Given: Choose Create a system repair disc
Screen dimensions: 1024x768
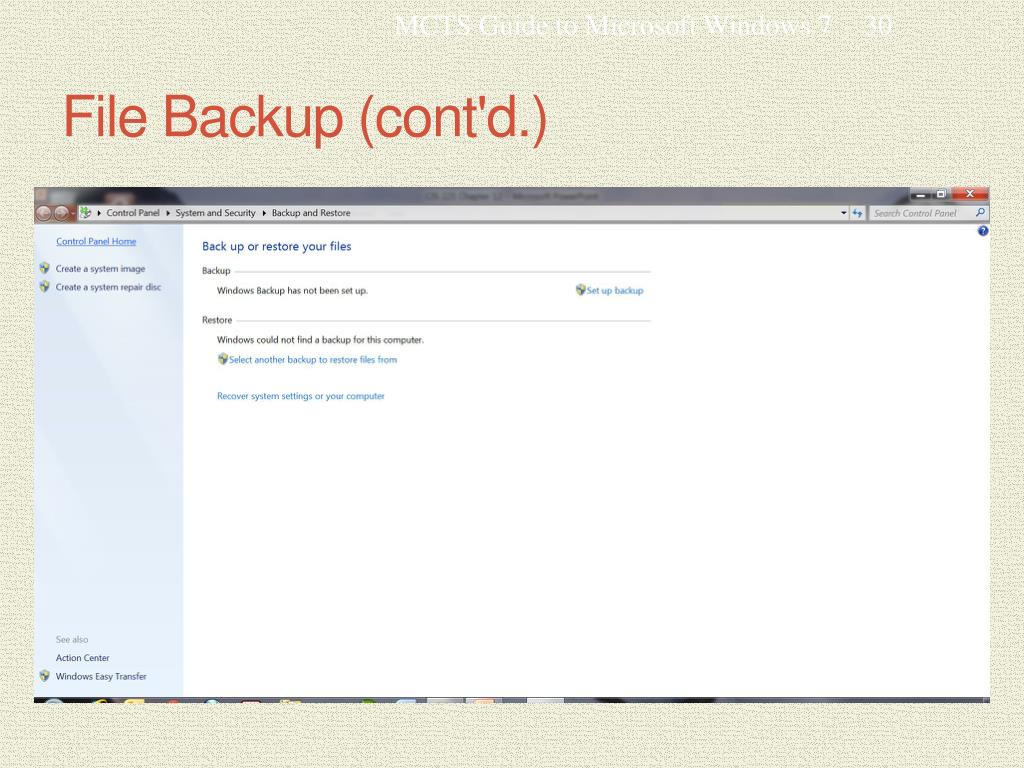Looking at the screenshot, I should [108, 287].
